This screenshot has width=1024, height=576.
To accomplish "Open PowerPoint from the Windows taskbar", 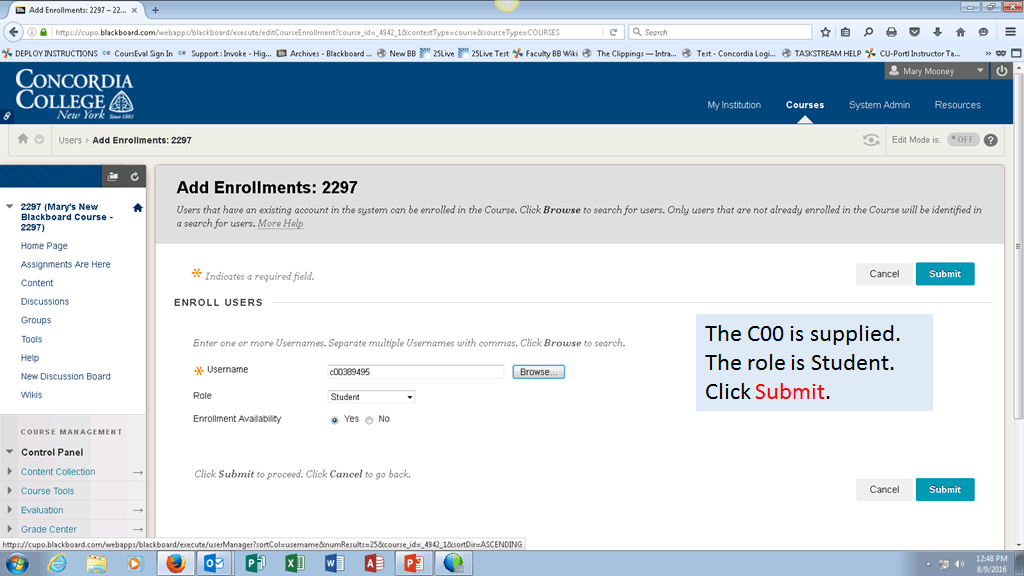I will coord(413,563).
